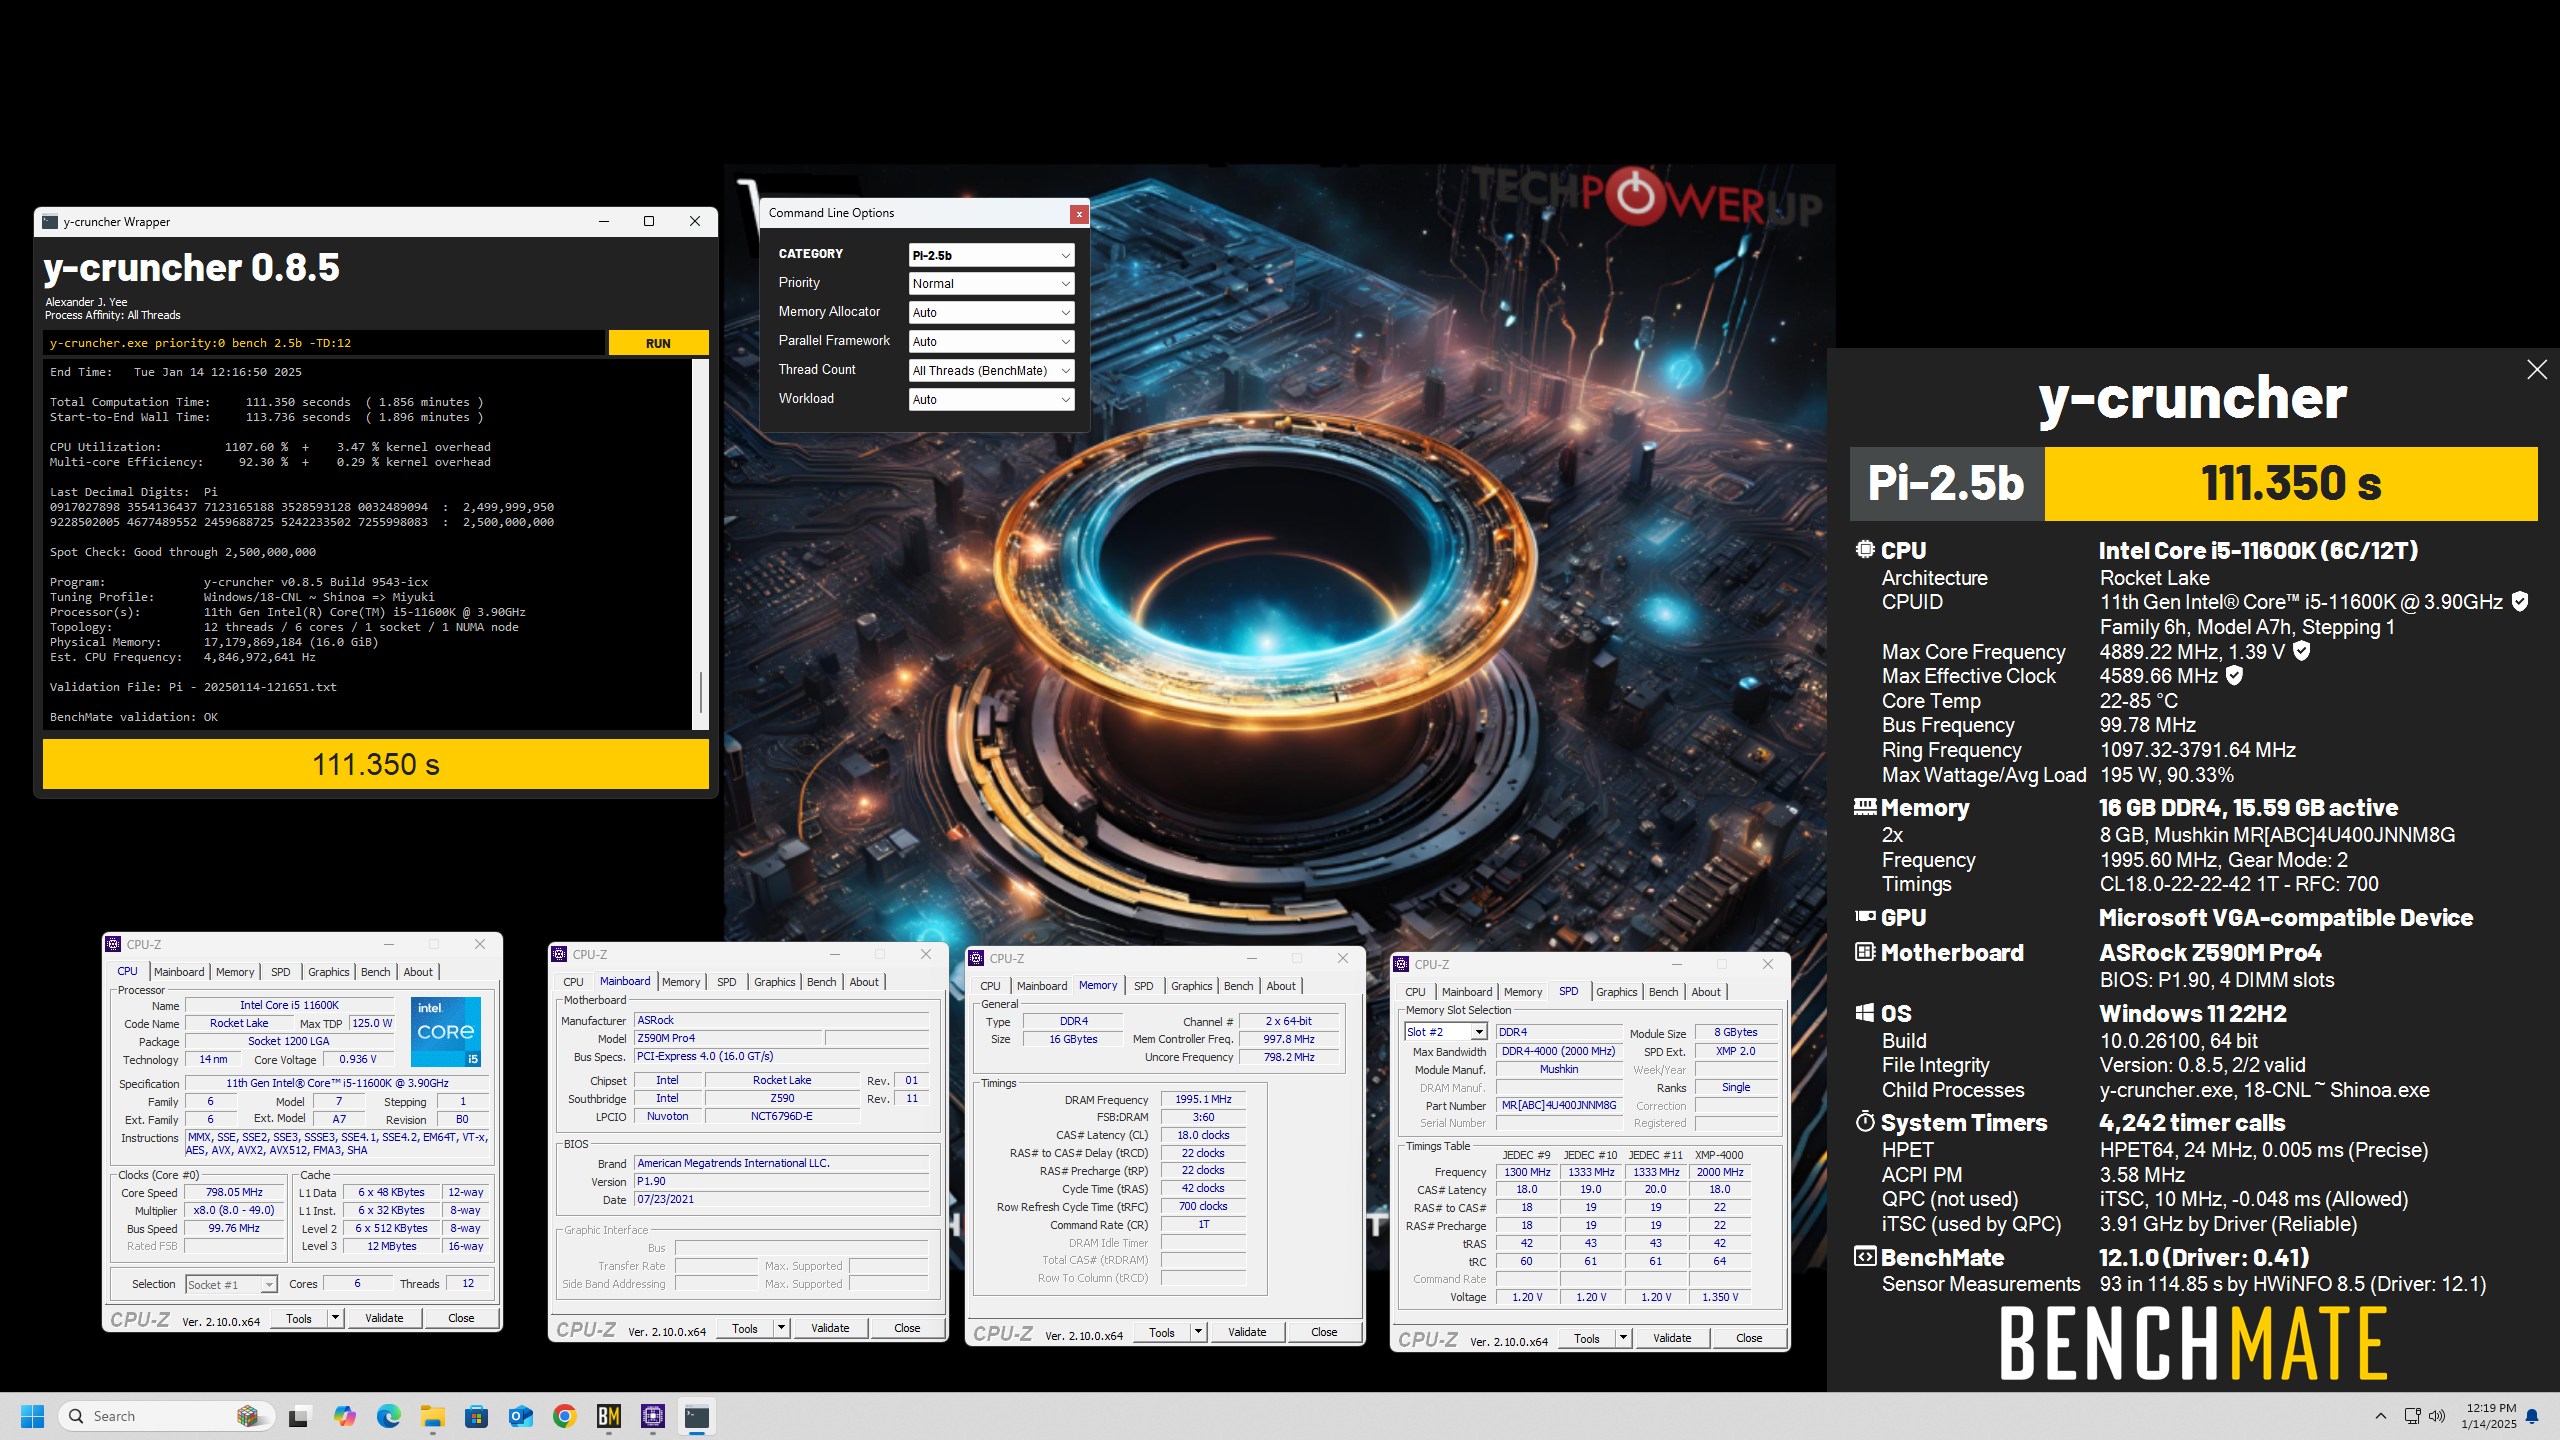Viewport: 2560px width, 1440px height.
Task: Open Memory tab in CPU-Z Mainboard window
Action: tap(681, 982)
